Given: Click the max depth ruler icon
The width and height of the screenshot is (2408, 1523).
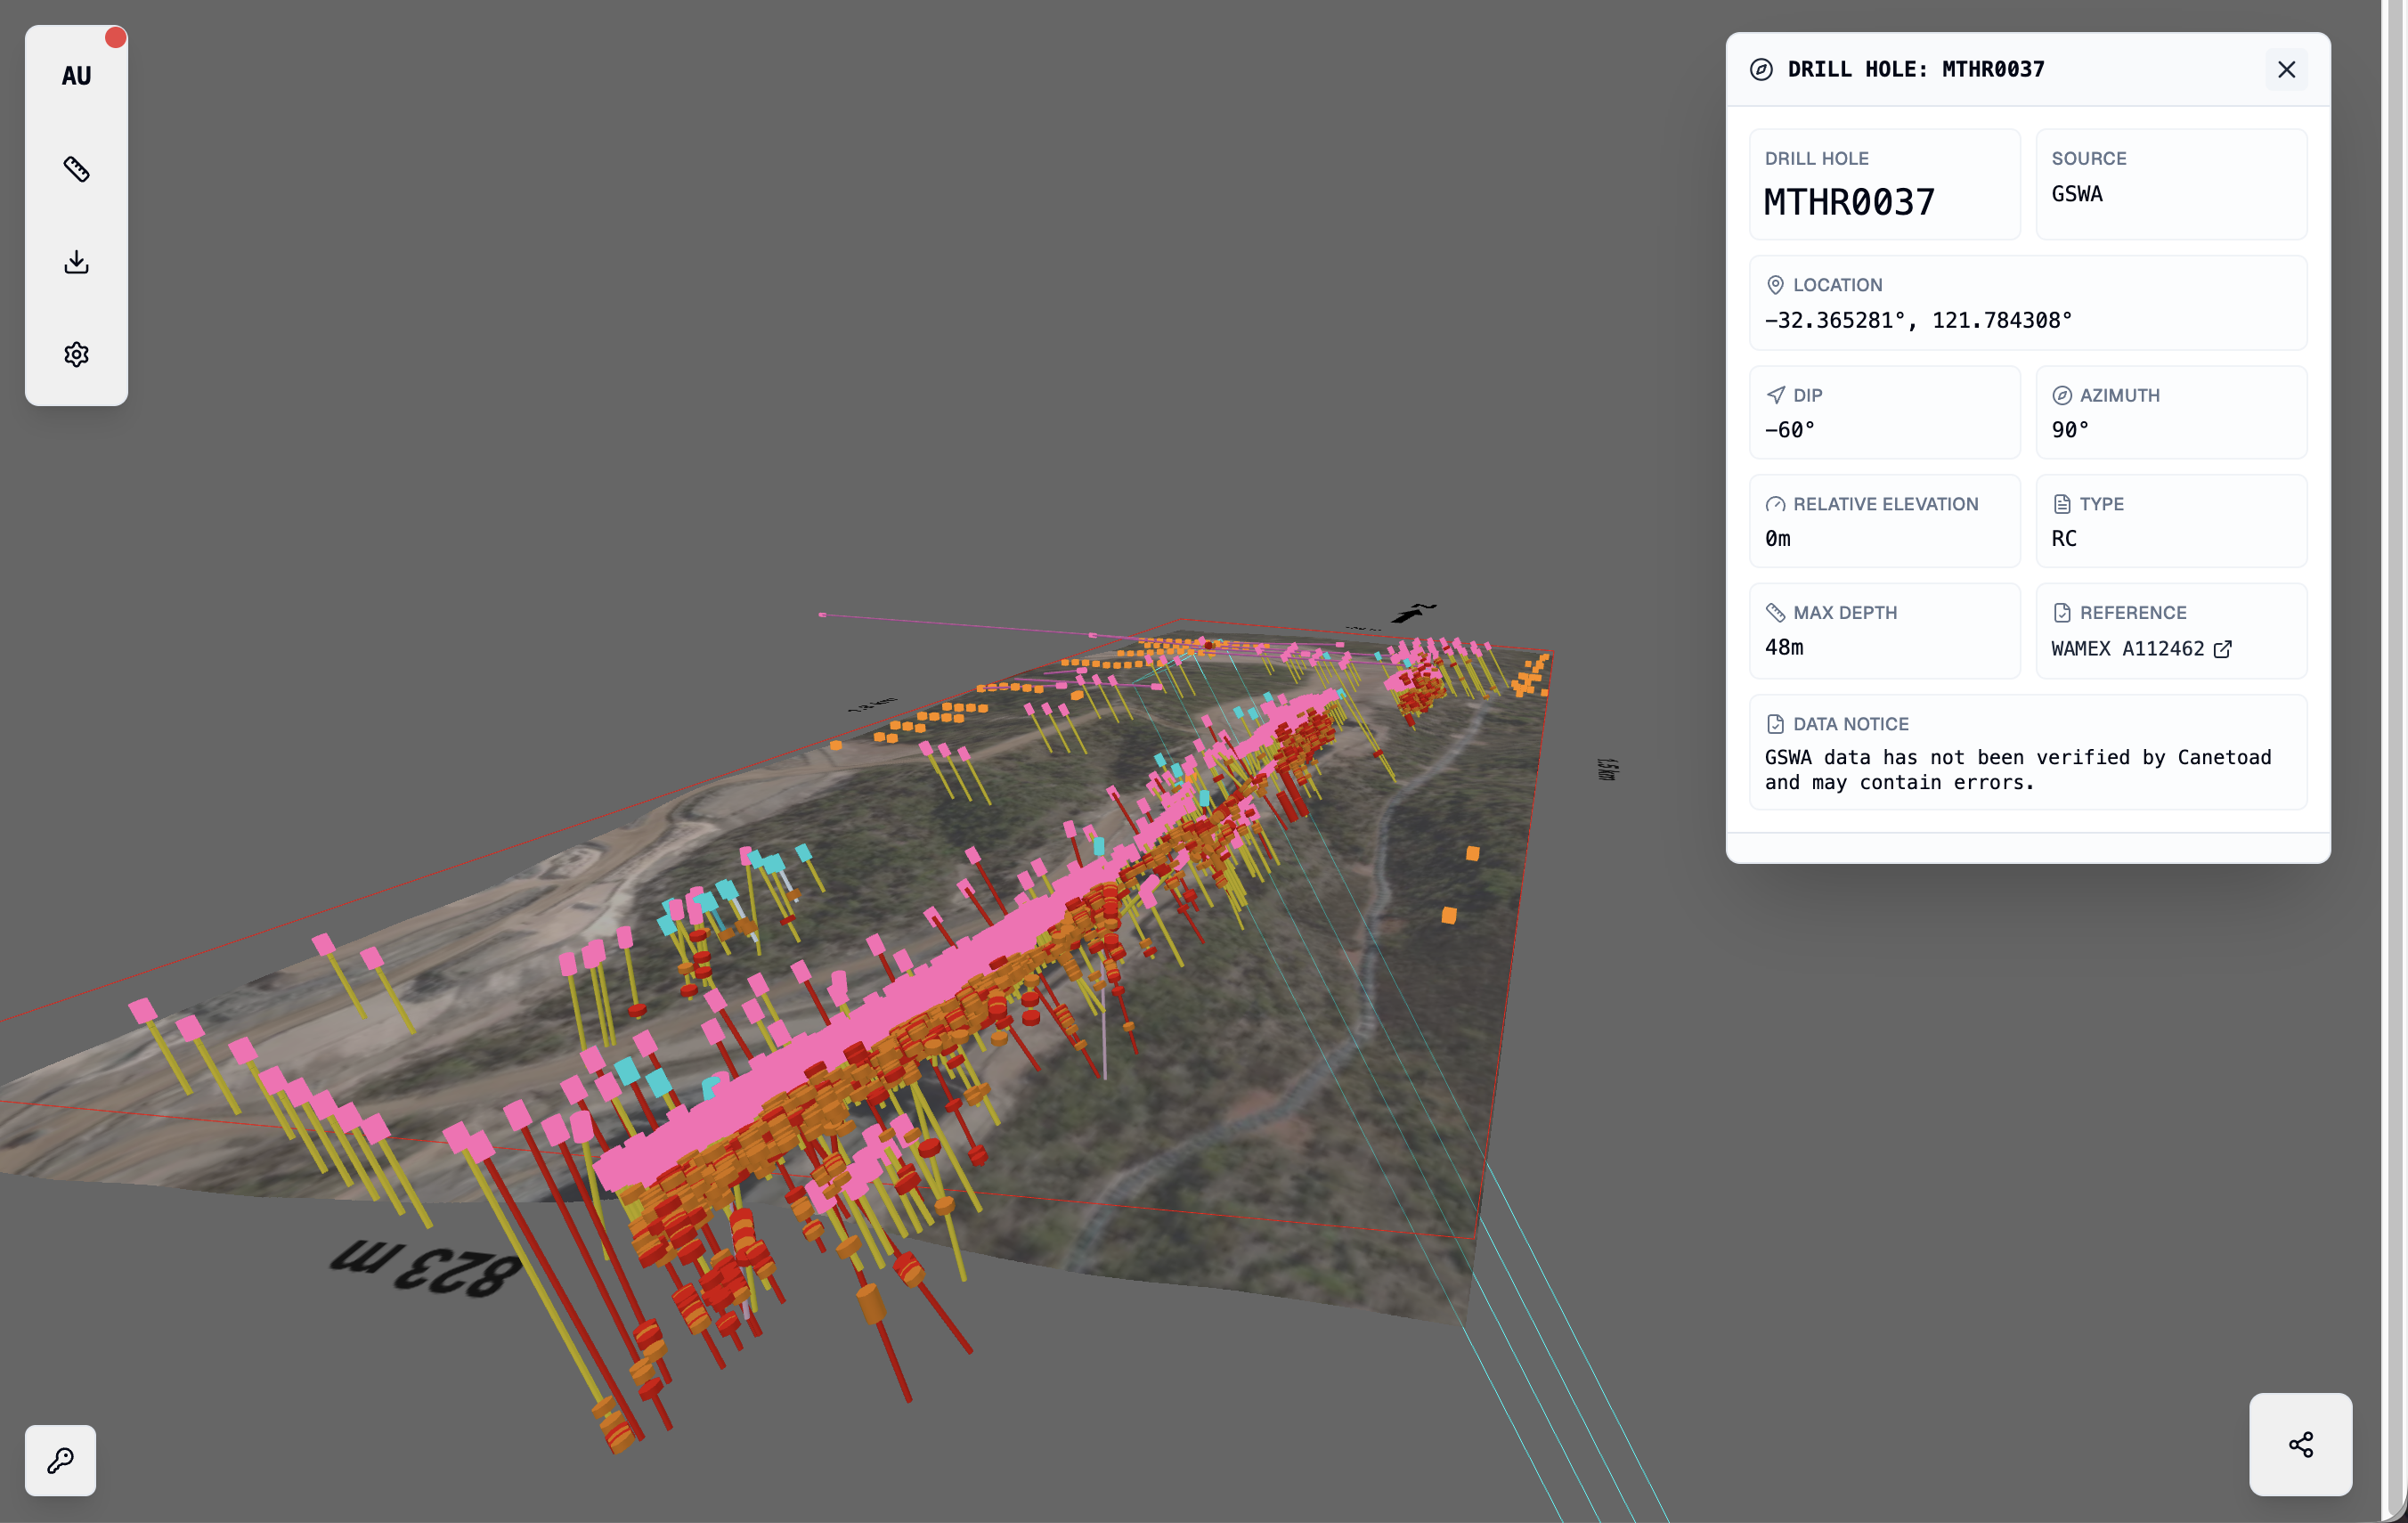Looking at the screenshot, I should [x=1775, y=612].
